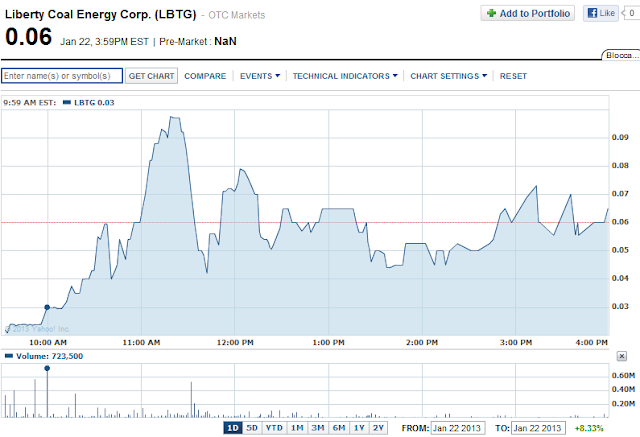Close the volume panel with X
This screenshot has height=437, width=640.
(x=621, y=356)
